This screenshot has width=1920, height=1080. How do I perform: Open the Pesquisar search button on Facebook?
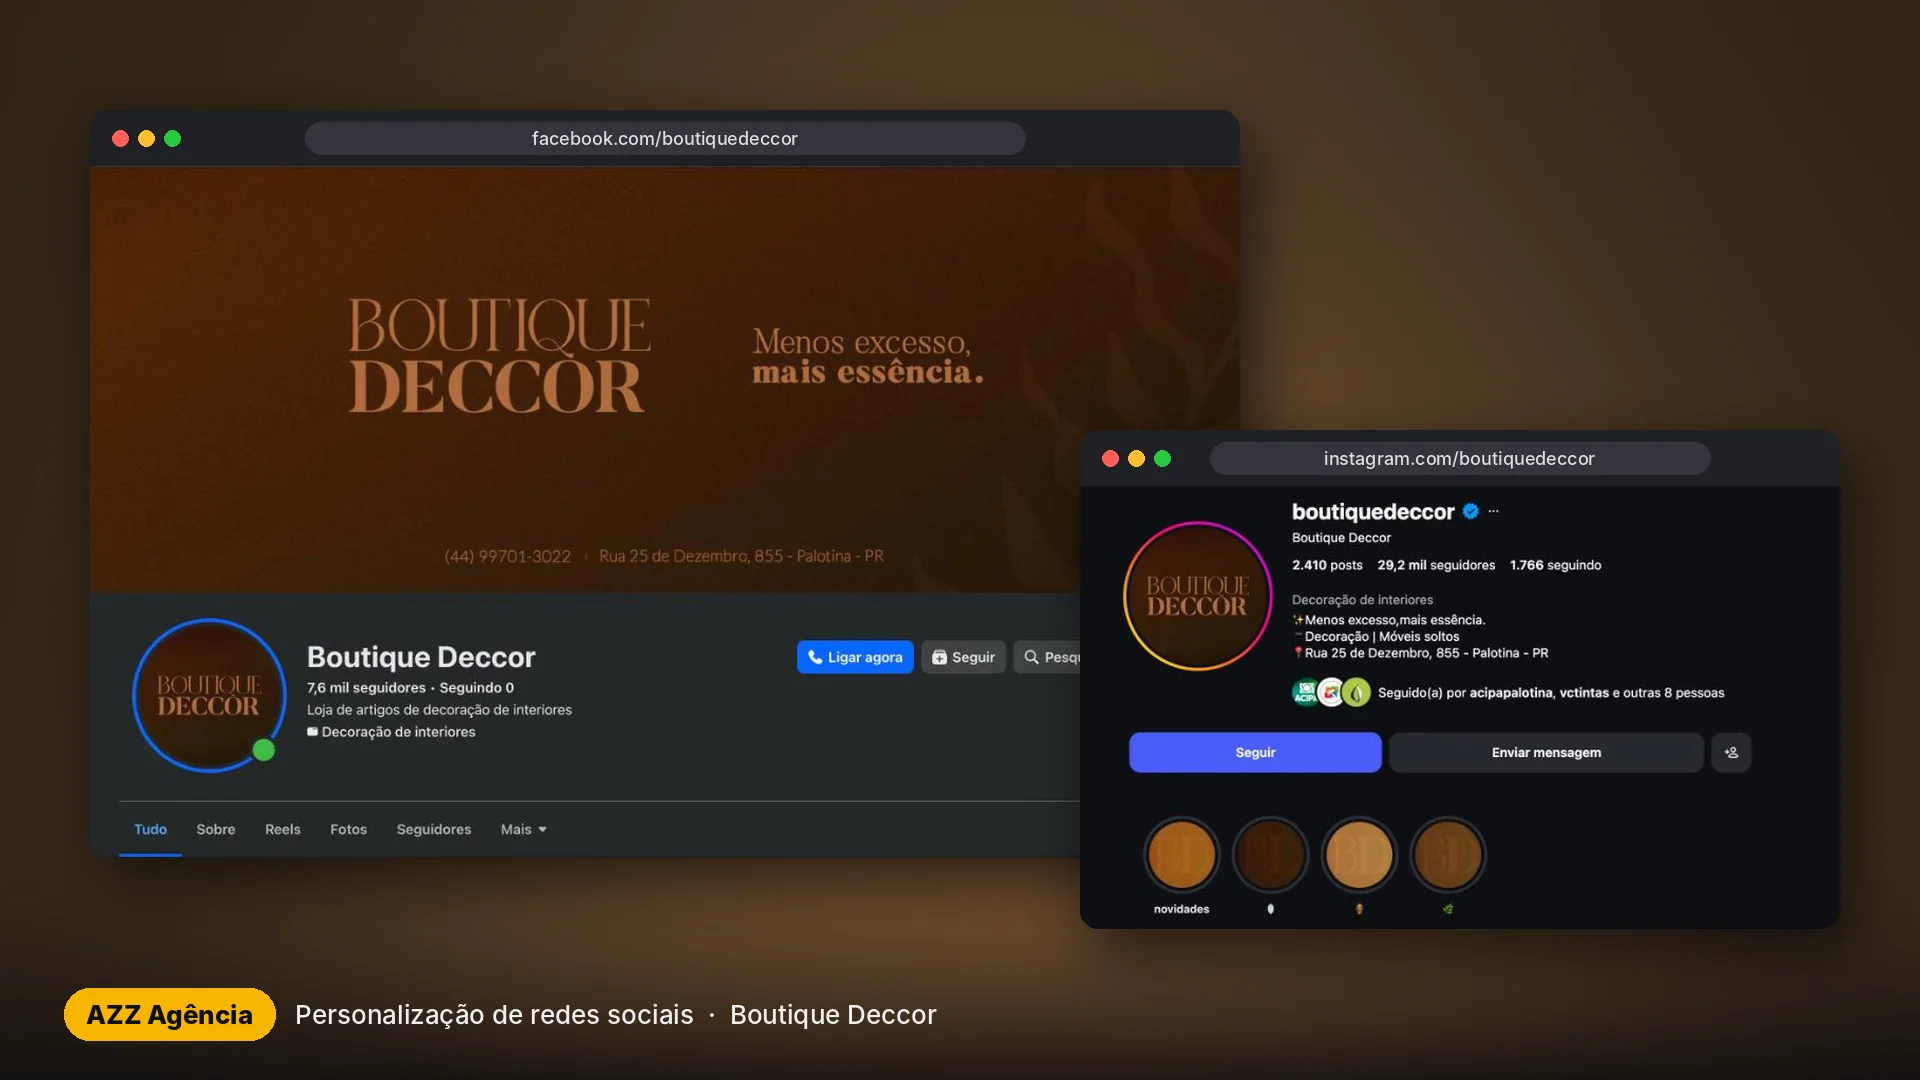pyautogui.click(x=1047, y=657)
